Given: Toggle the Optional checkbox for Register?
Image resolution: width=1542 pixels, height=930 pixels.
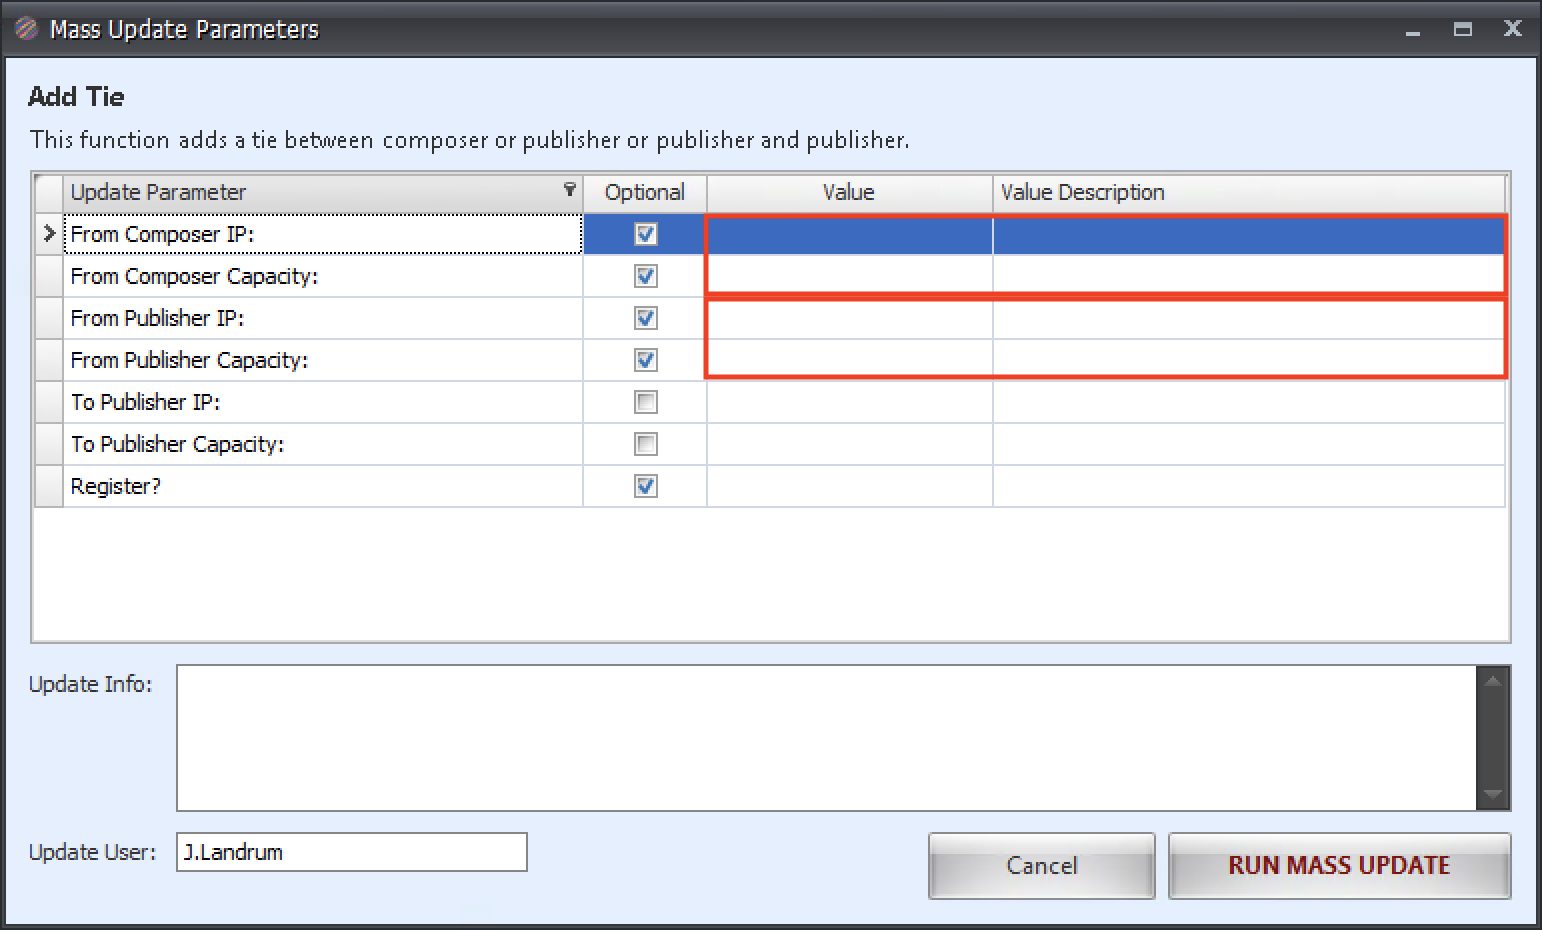Looking at the screenshot, I should coord(646,486).
